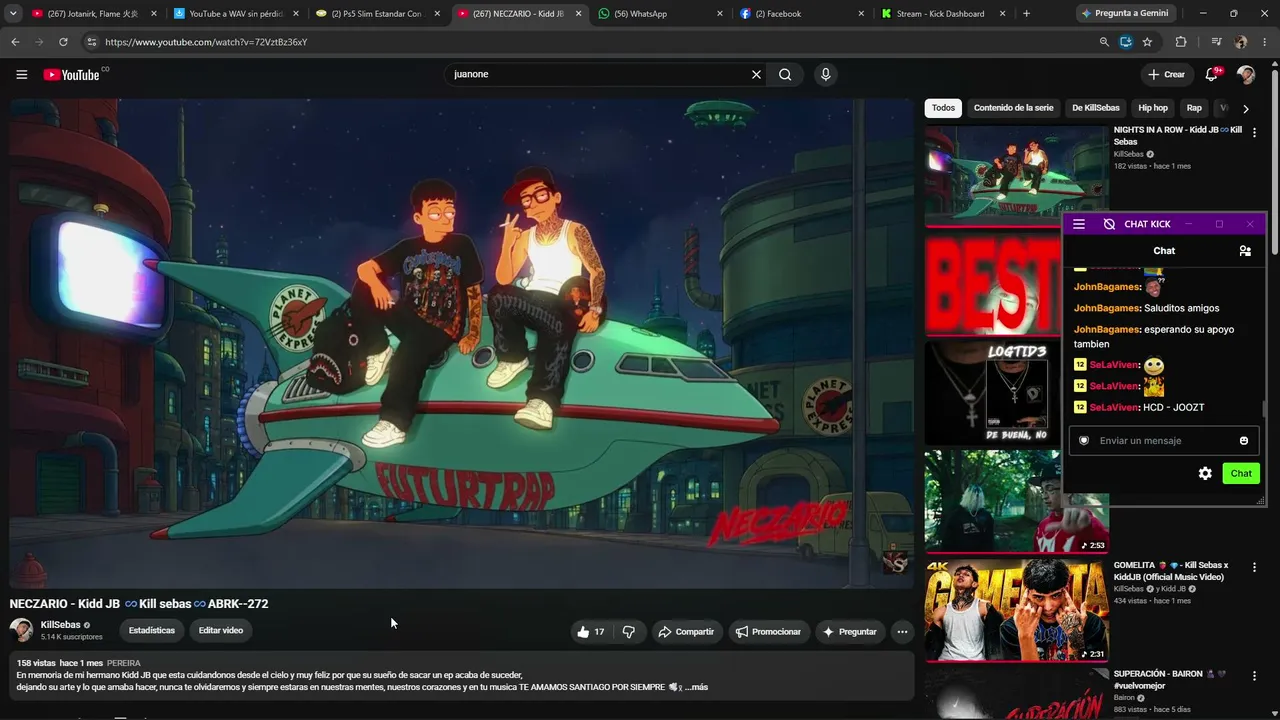Switch to the Ps5 Slim Estandar tab

click(377, 14)
